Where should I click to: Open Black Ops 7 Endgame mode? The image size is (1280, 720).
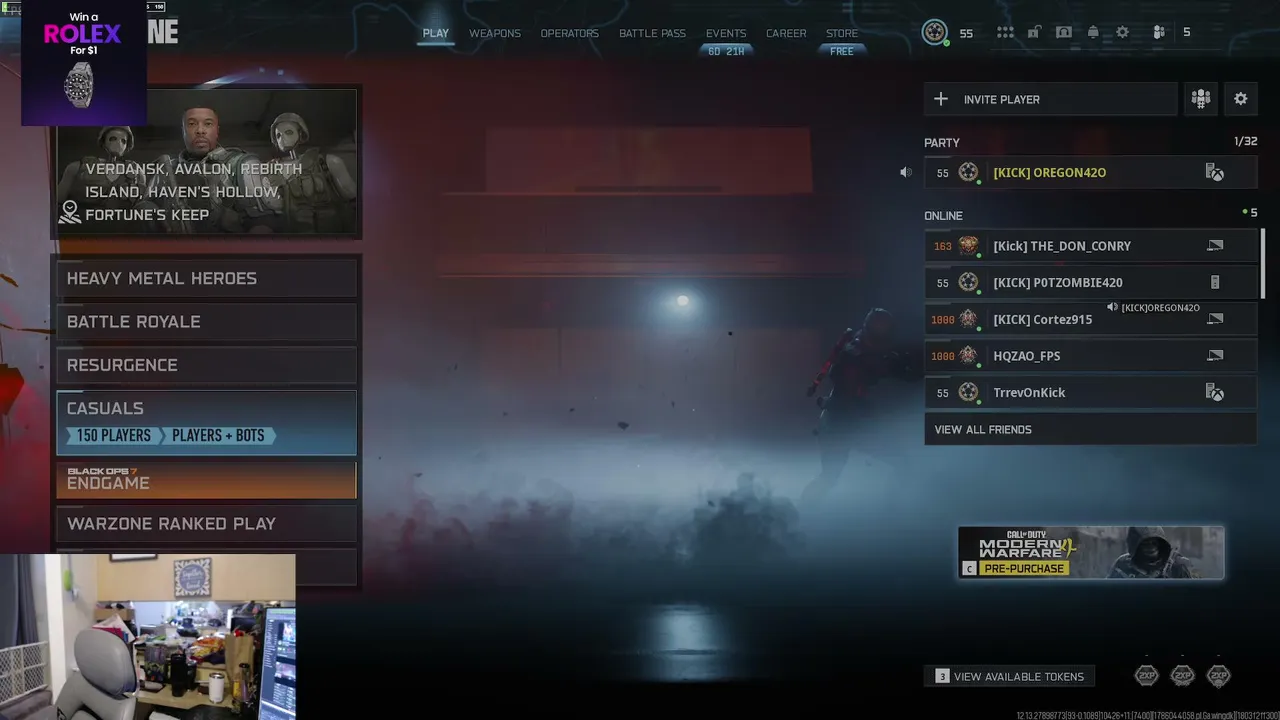(x=207, y=480)
